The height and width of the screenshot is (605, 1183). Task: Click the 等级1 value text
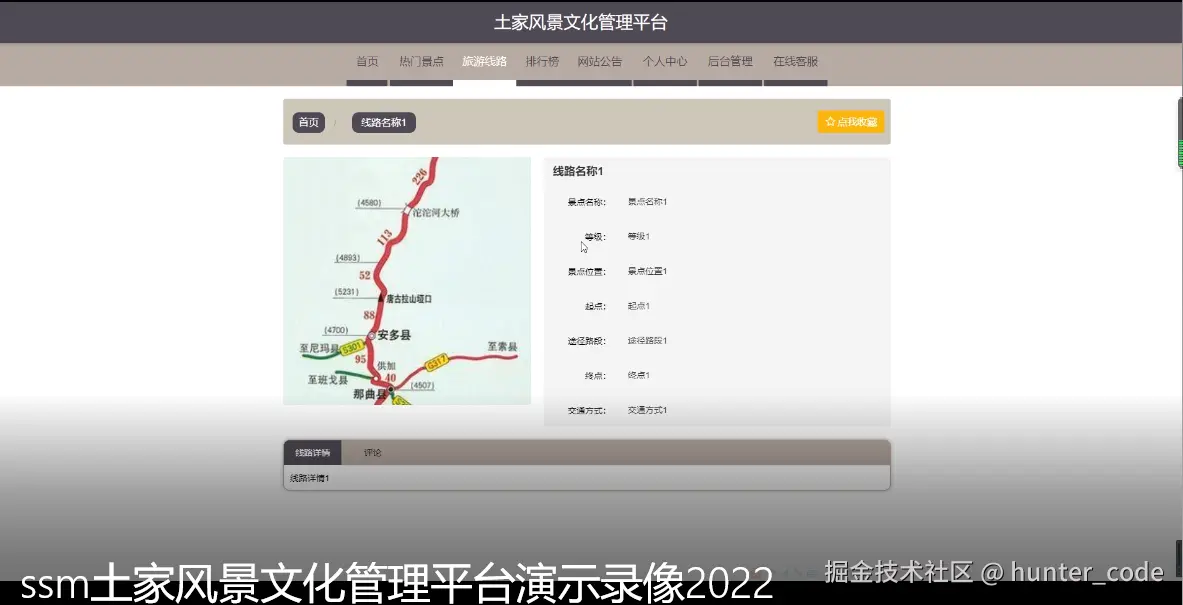tap(638, 237)
